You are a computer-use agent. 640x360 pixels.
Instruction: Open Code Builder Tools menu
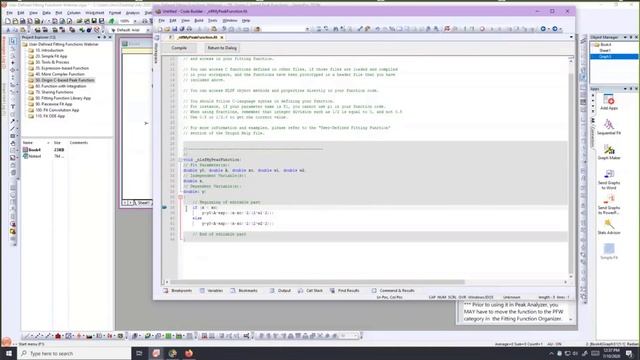coord(213,20)
